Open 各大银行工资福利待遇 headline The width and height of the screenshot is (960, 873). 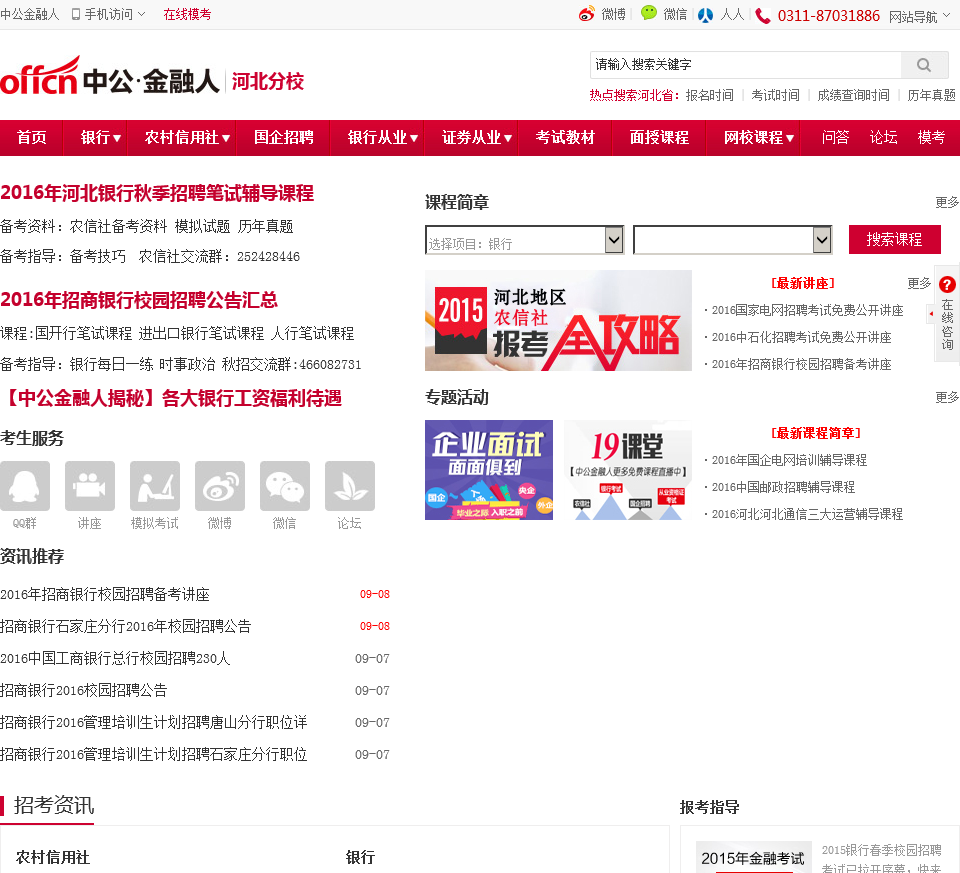(x=252, y=399)
